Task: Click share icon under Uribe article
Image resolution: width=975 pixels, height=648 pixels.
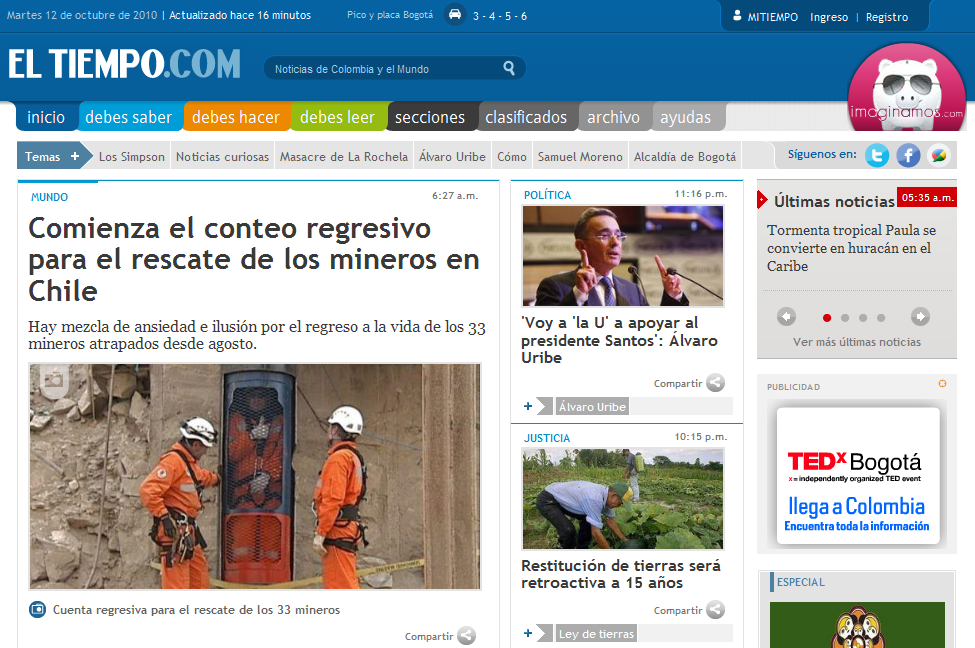Action: point(716,383)
